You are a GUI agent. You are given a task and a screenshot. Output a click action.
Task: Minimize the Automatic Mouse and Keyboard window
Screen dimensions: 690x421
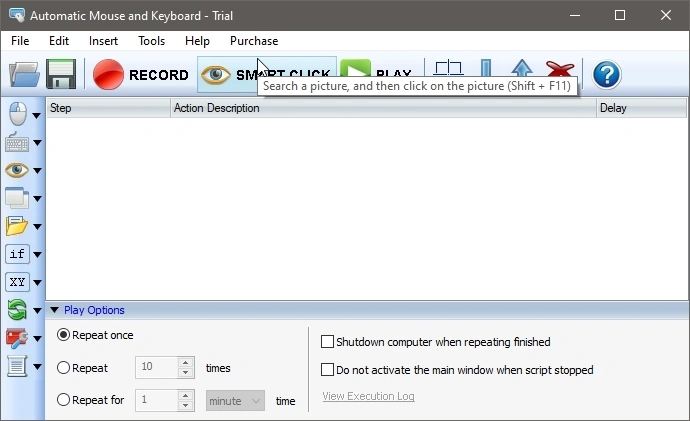click(x=575, y=15)
